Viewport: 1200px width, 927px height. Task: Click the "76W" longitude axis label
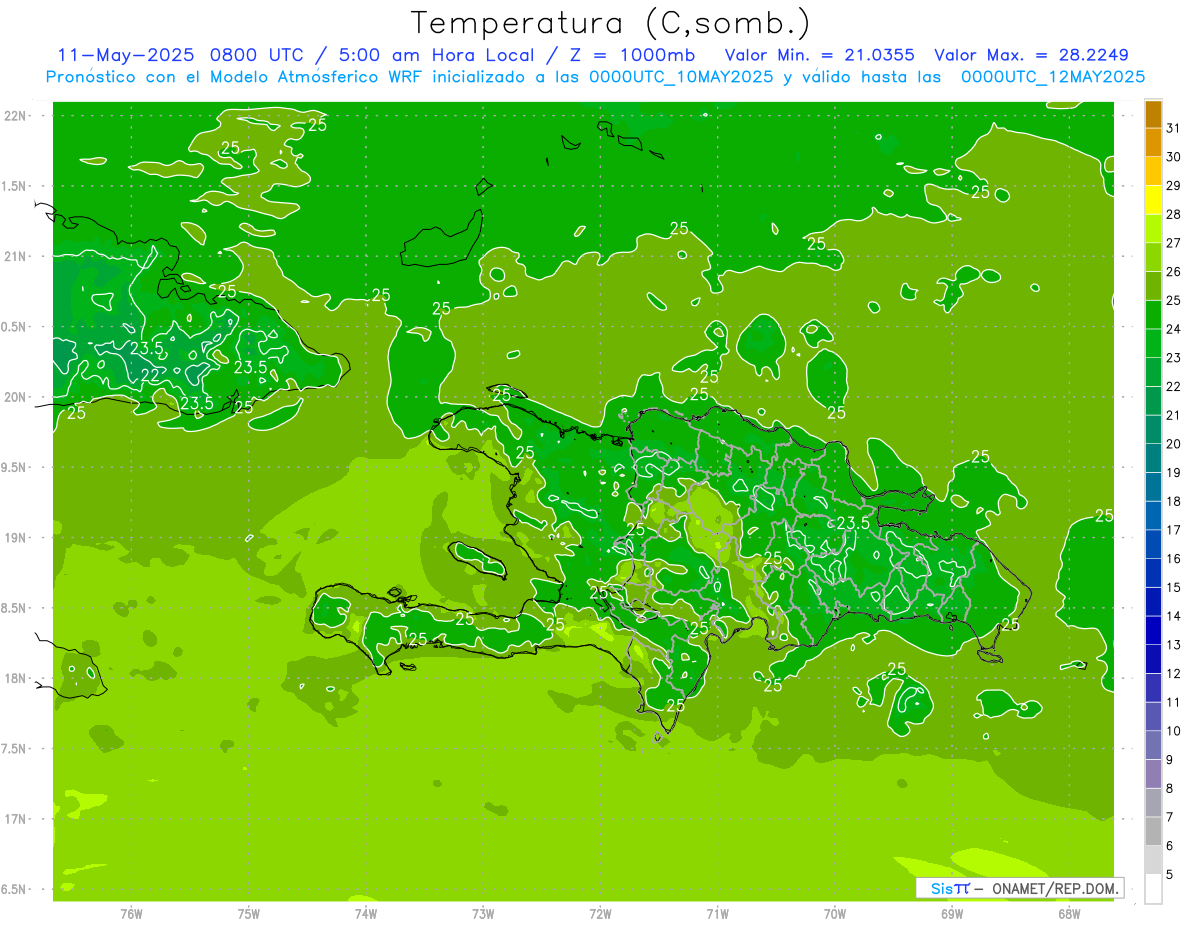click(x=131, y=913)
